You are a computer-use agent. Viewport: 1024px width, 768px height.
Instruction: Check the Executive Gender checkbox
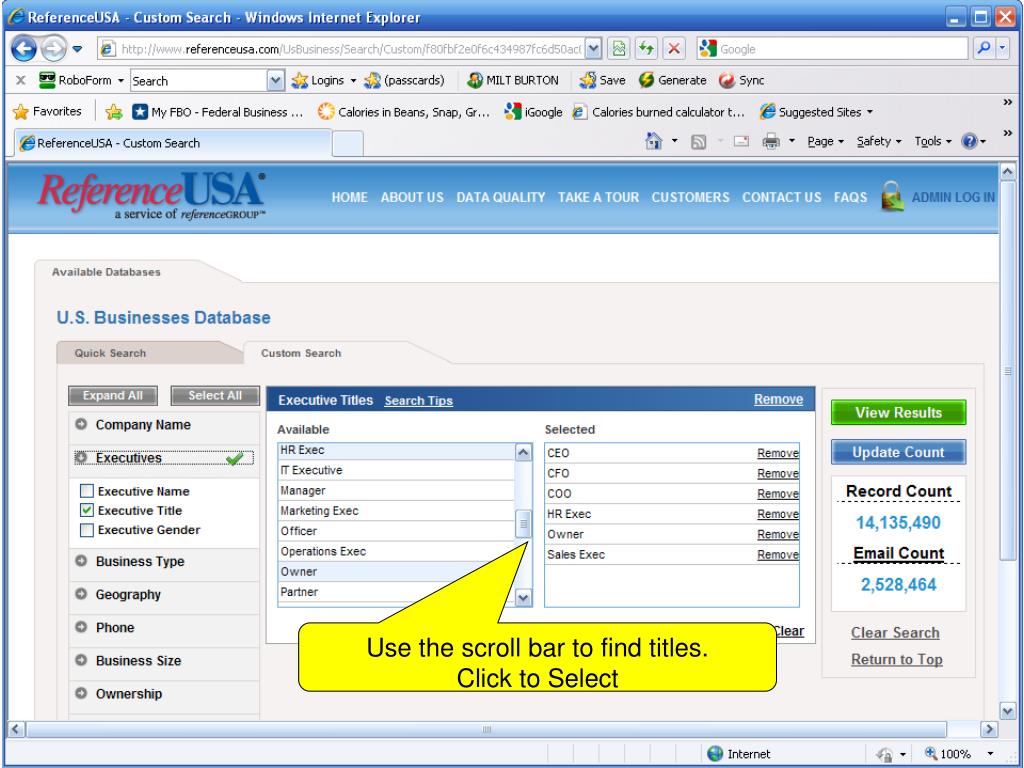click(x=86, y=530)
